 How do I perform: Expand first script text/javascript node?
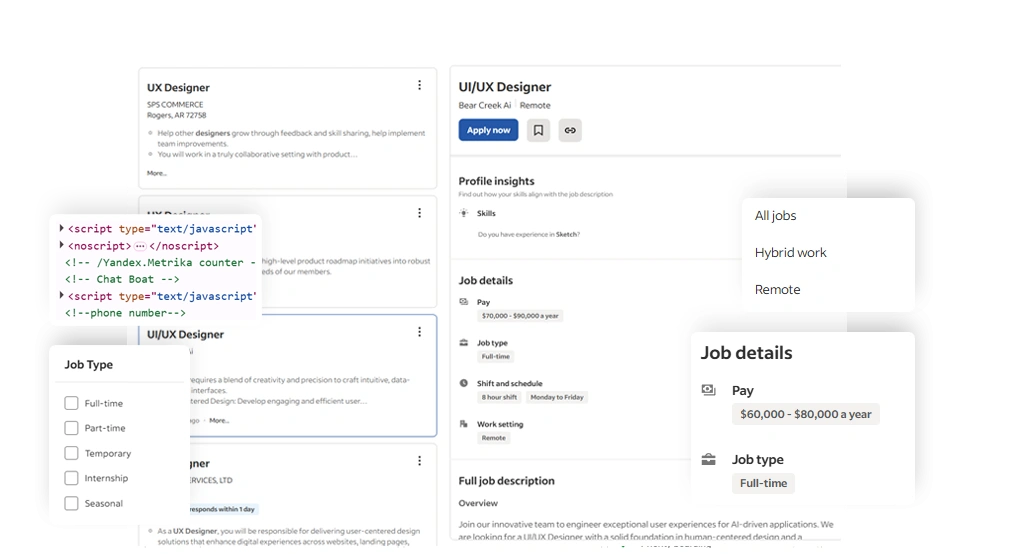coord(61,228)
